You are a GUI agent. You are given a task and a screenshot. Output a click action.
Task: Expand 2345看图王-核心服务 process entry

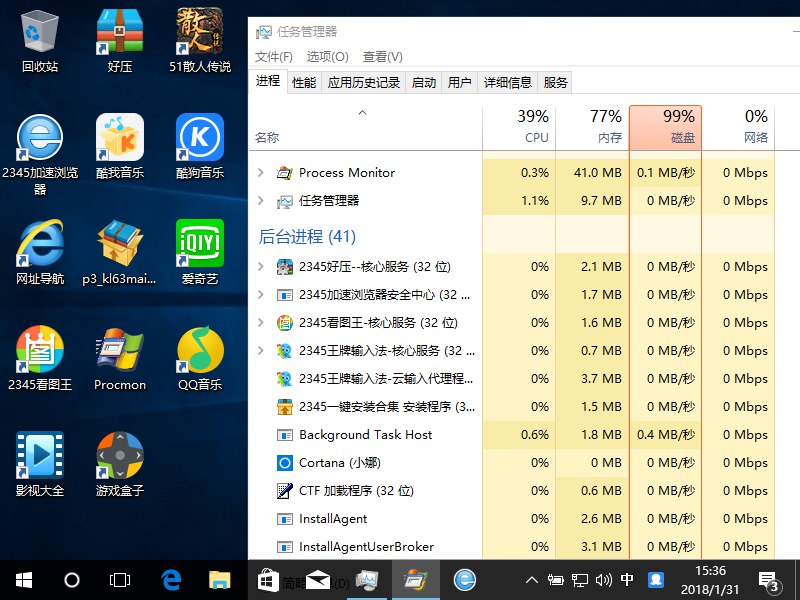[261, 322]
